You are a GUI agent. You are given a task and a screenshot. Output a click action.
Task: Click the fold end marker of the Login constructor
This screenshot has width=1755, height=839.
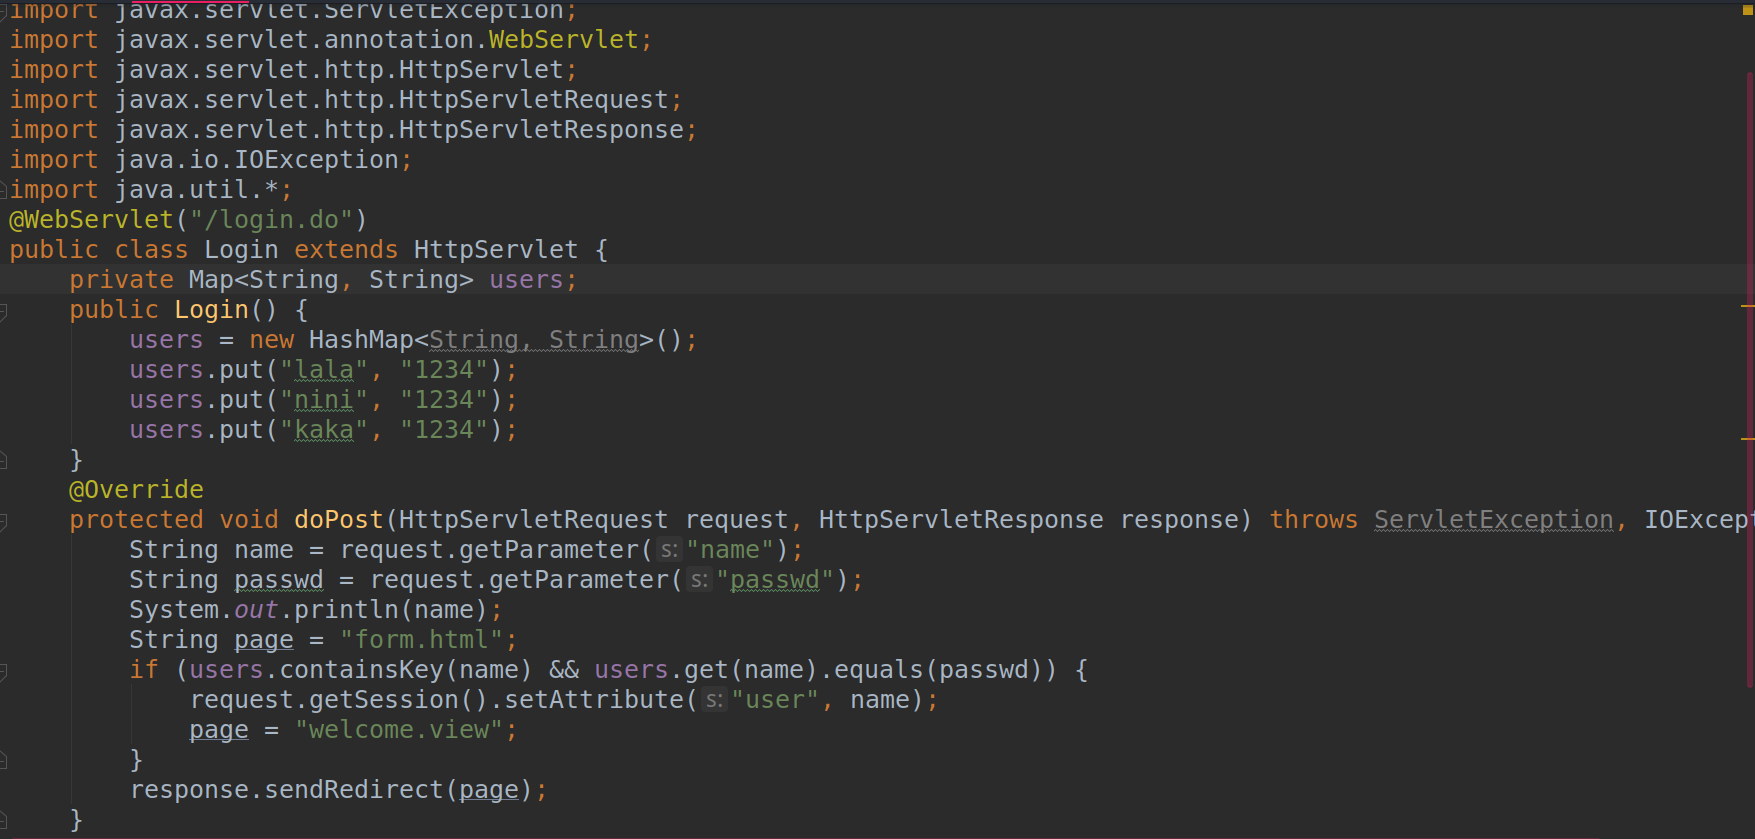coord(3,460)
